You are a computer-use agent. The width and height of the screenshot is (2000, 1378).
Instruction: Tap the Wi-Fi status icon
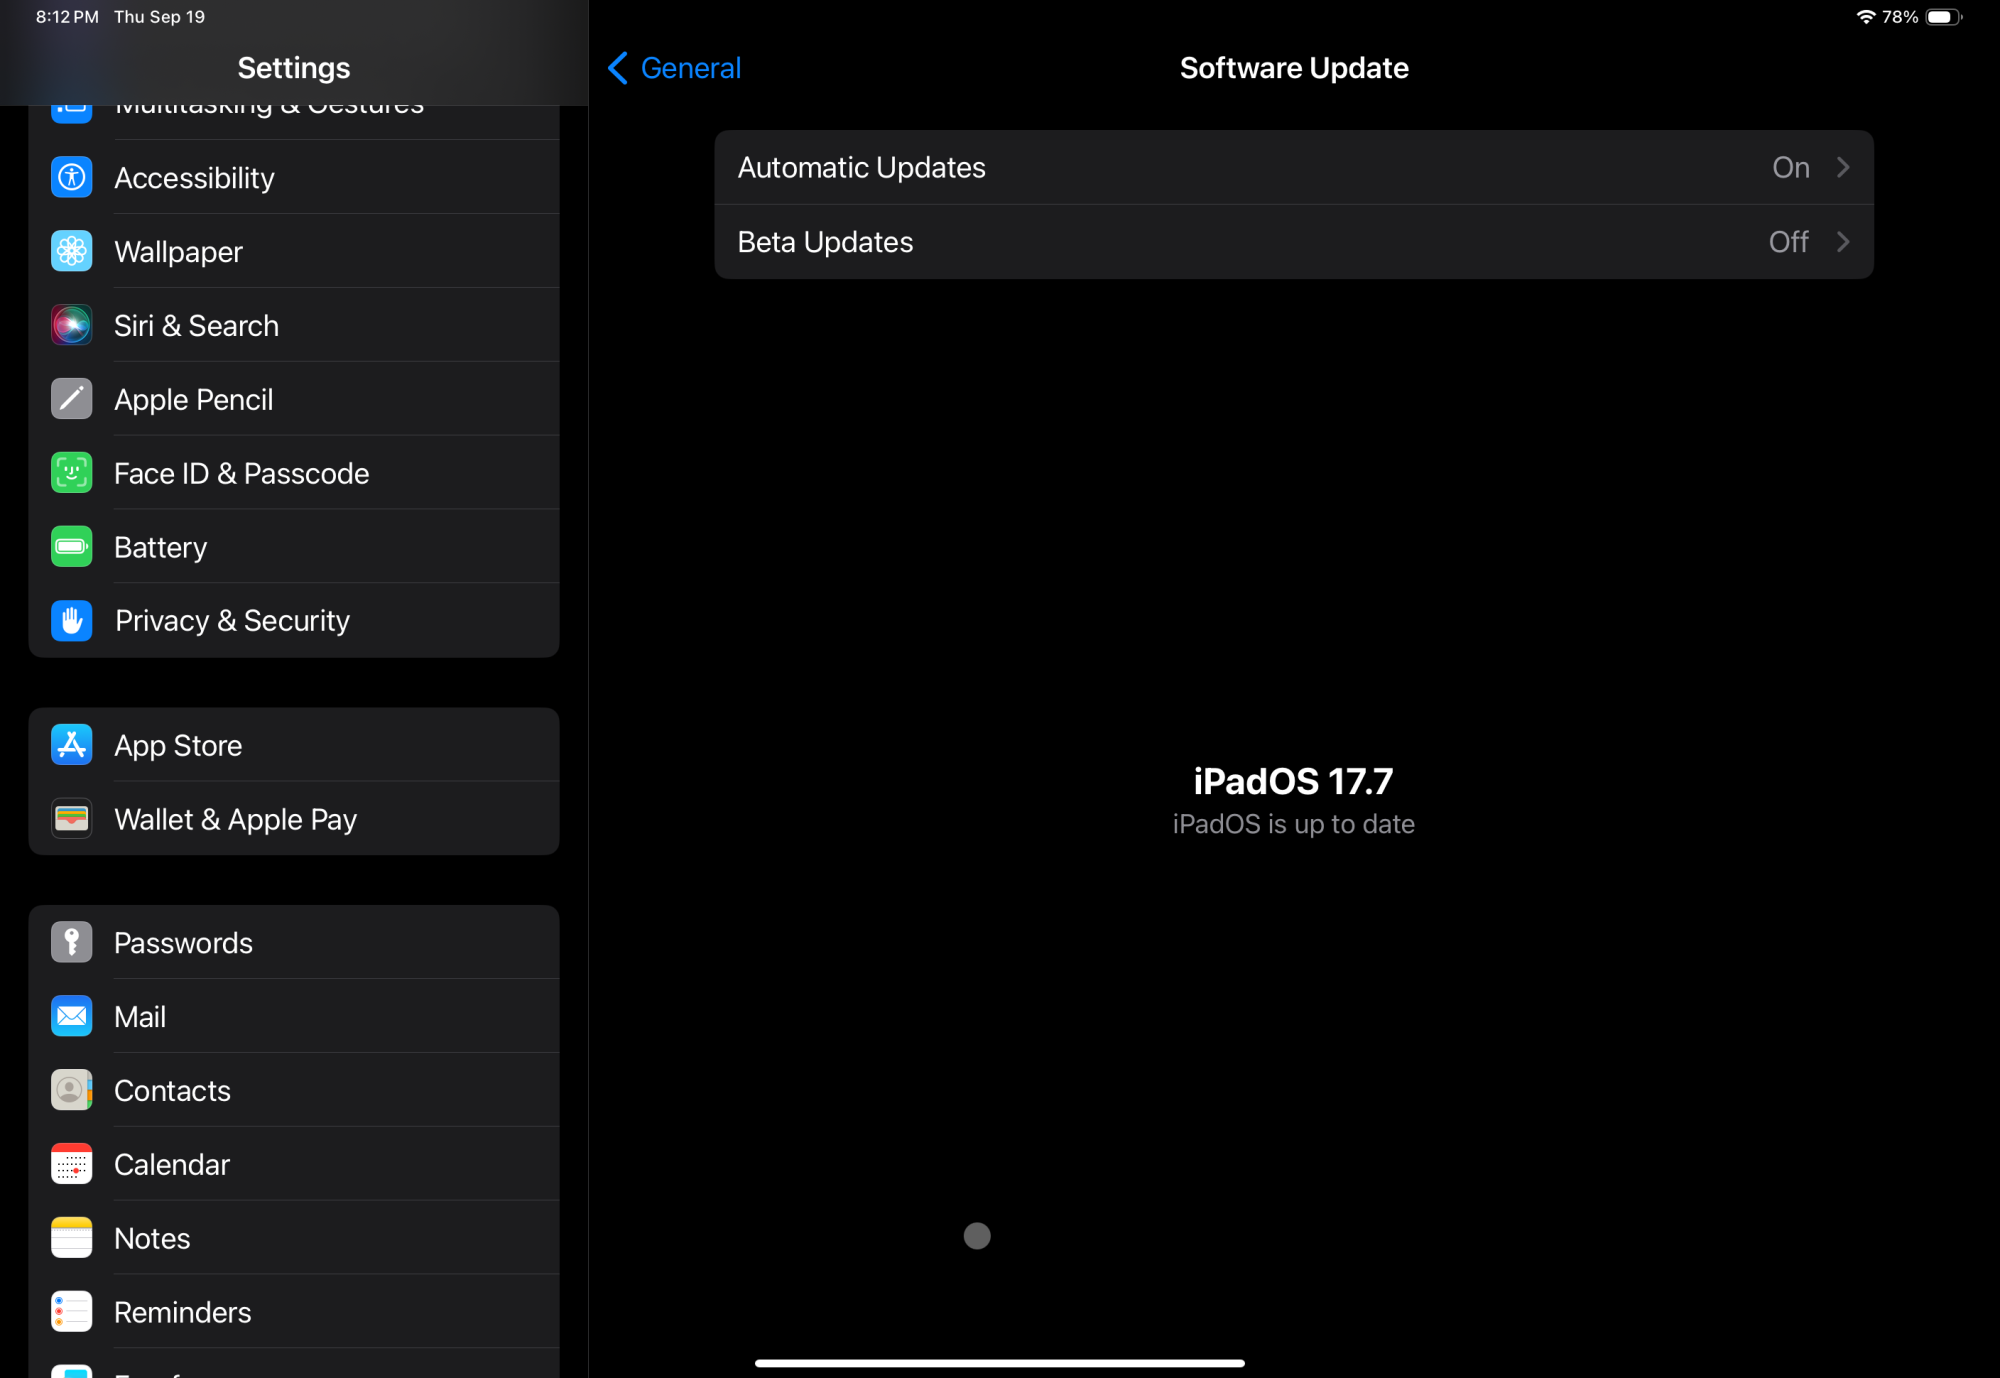click(x=1865, y=17)
